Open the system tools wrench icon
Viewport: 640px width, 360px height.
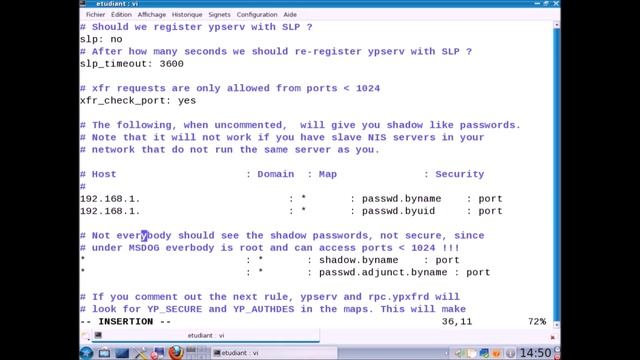coord(140,353)
